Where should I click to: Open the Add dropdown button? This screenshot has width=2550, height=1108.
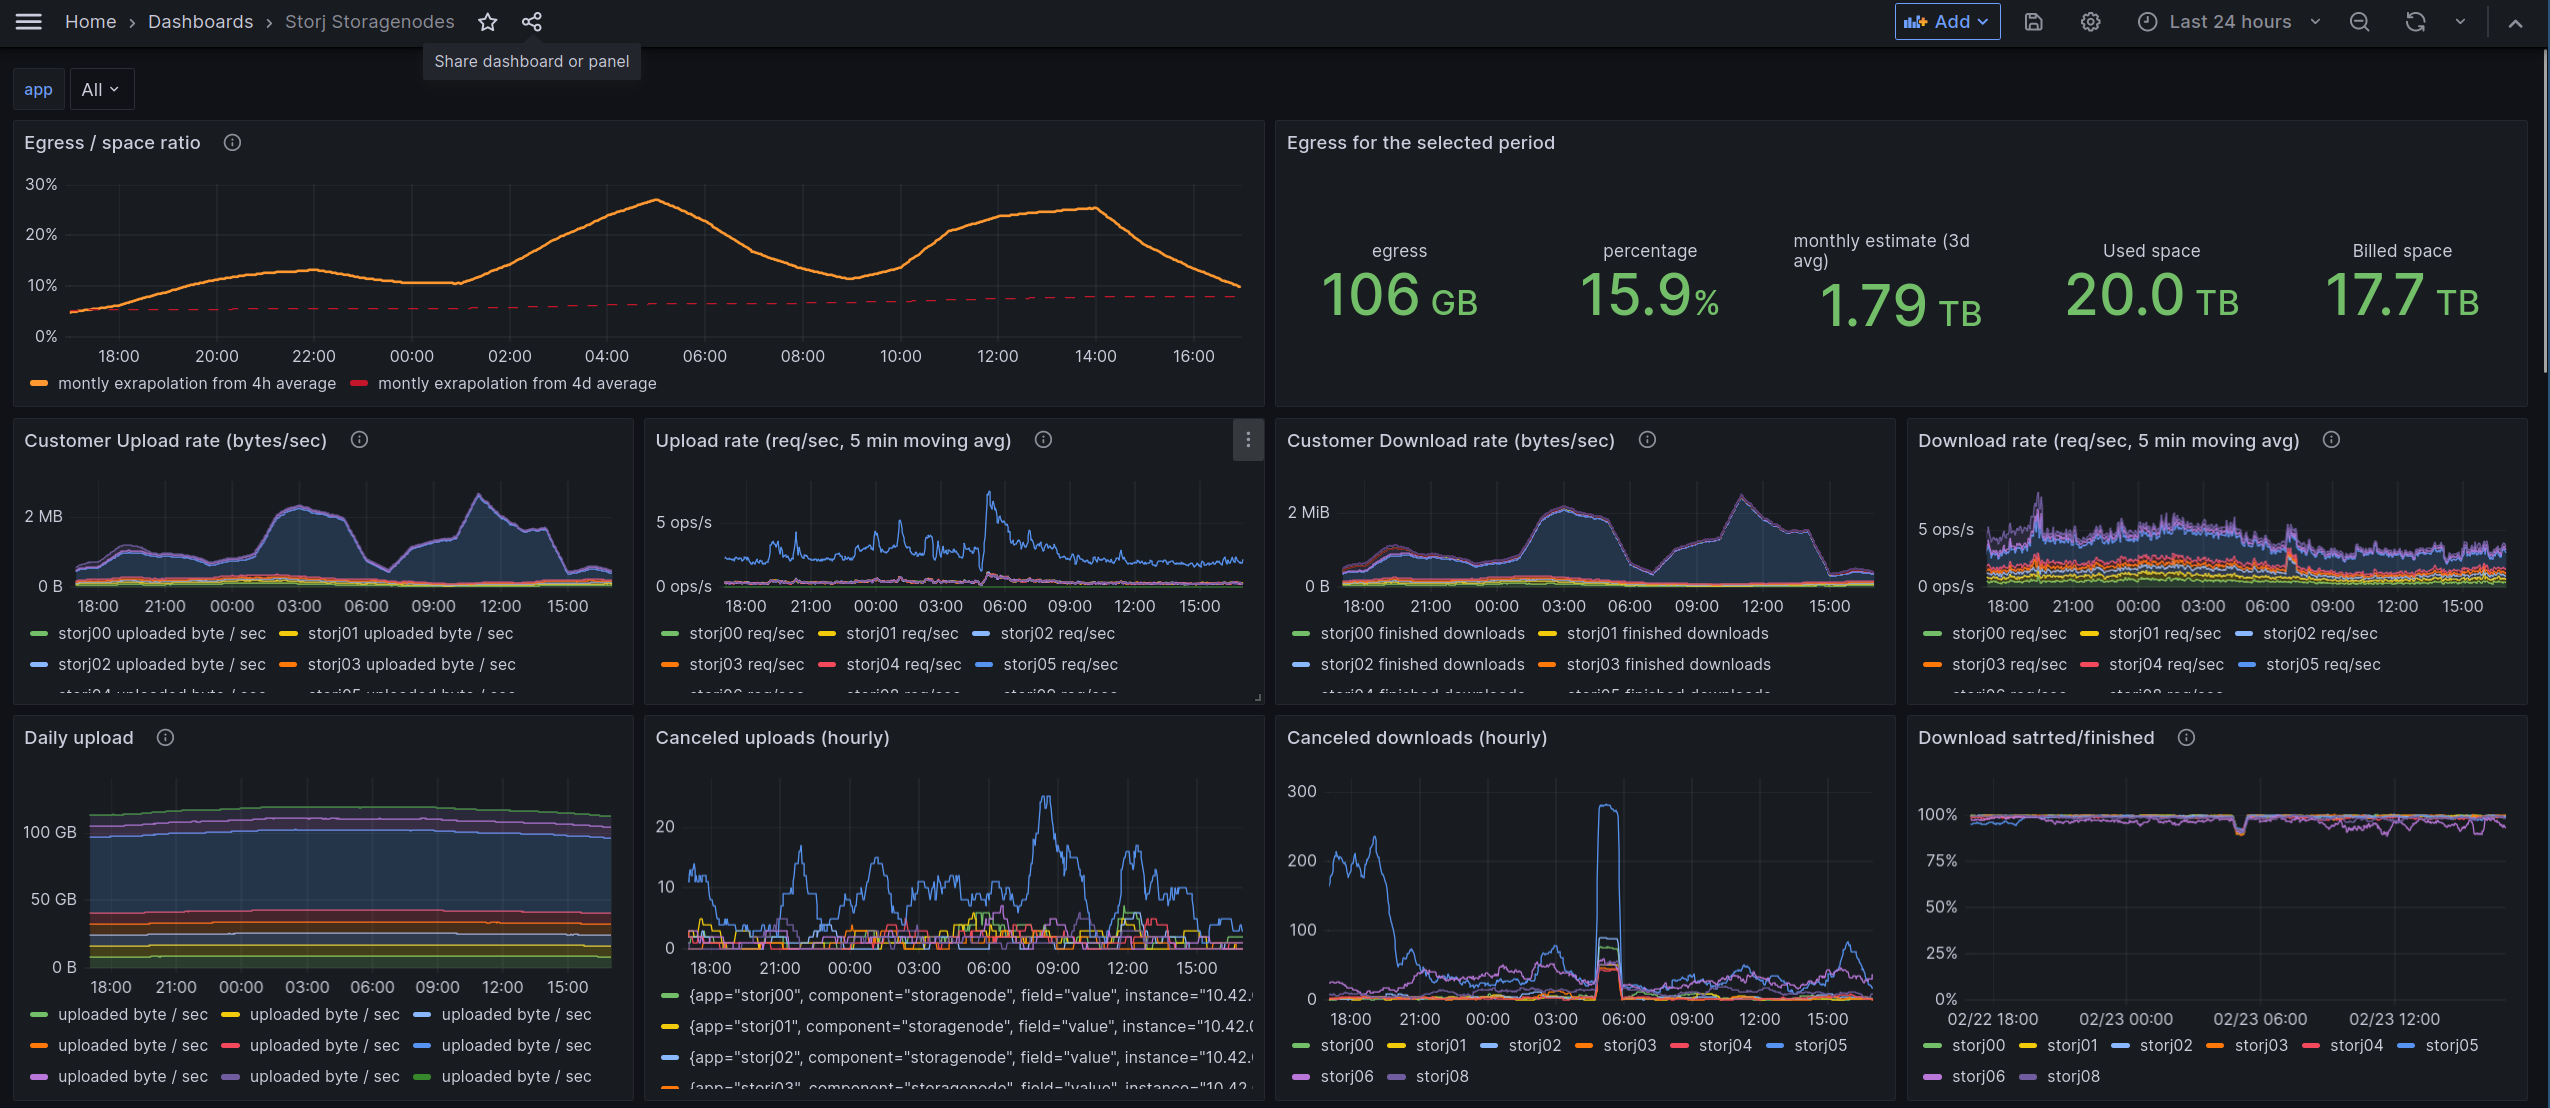coord(1947,22)
